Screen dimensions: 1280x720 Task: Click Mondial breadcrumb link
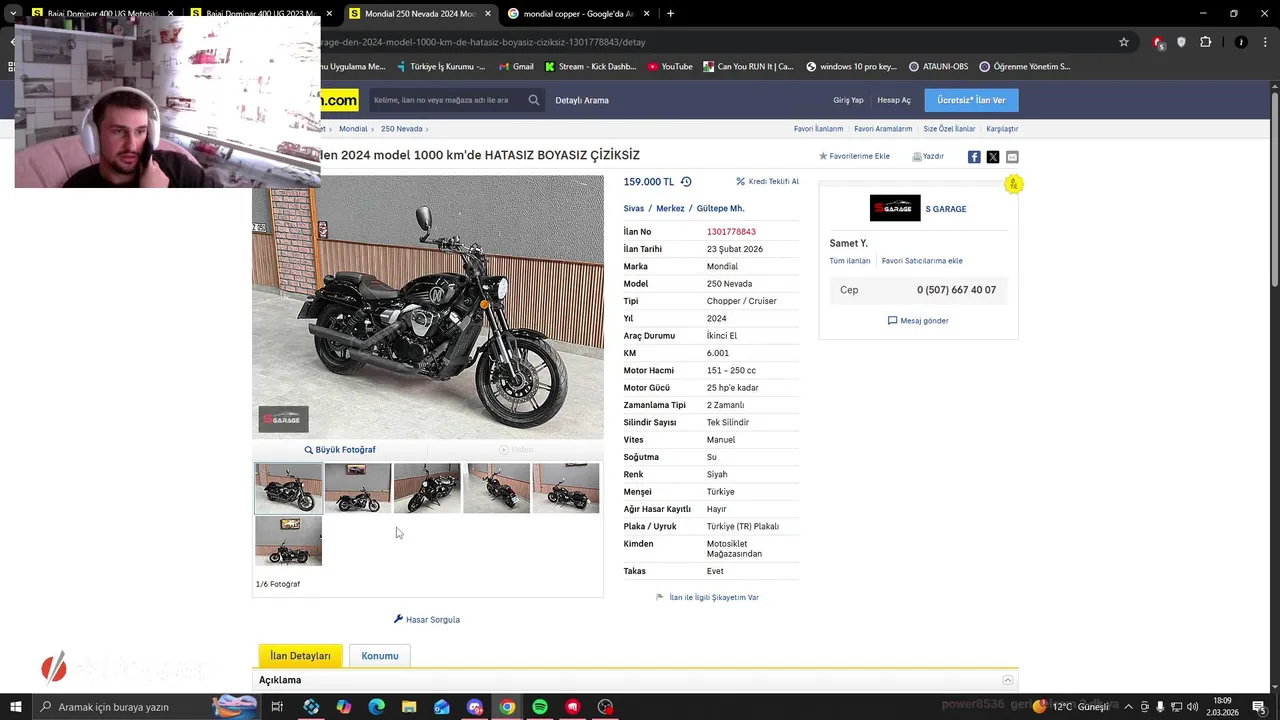353,129
